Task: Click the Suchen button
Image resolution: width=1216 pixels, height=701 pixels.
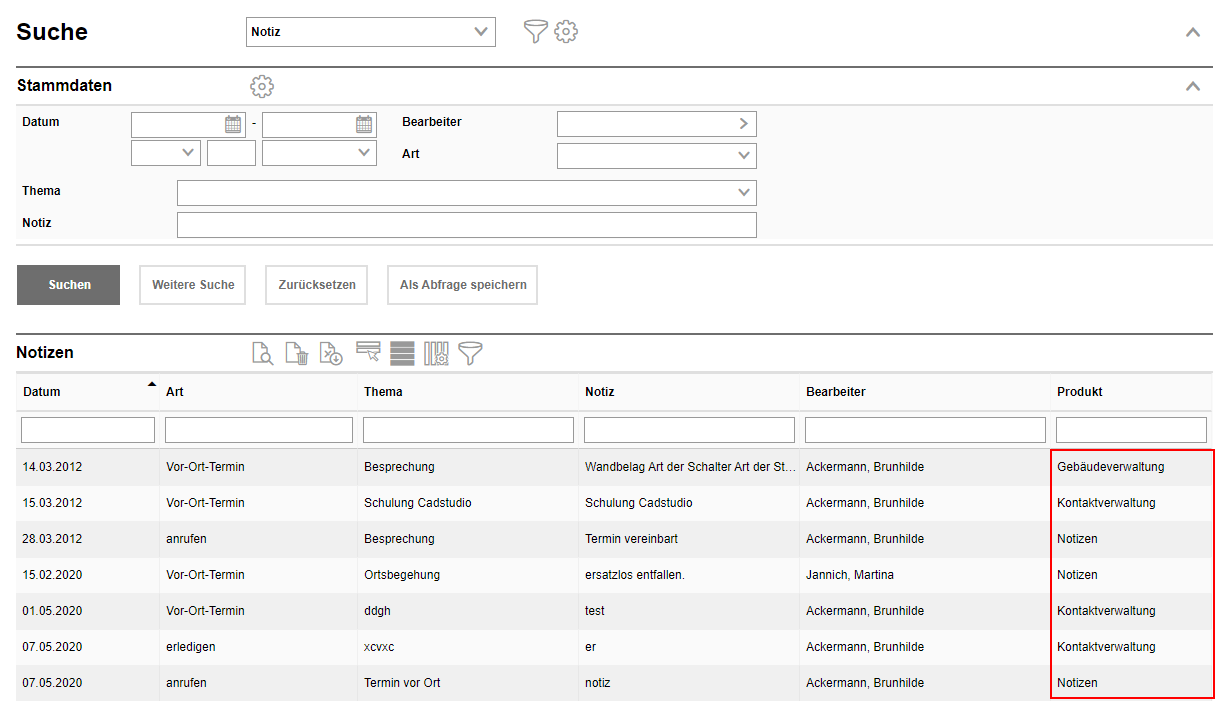Action: (x=69, y=285)
